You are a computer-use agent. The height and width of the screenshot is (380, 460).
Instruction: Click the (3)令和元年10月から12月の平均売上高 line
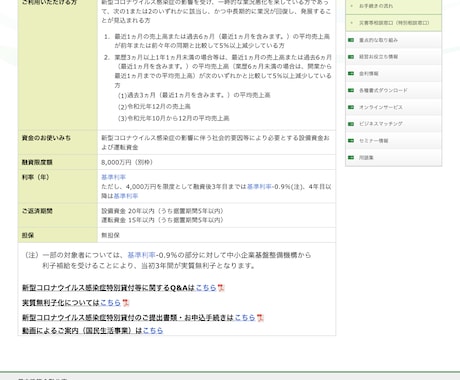173,118
